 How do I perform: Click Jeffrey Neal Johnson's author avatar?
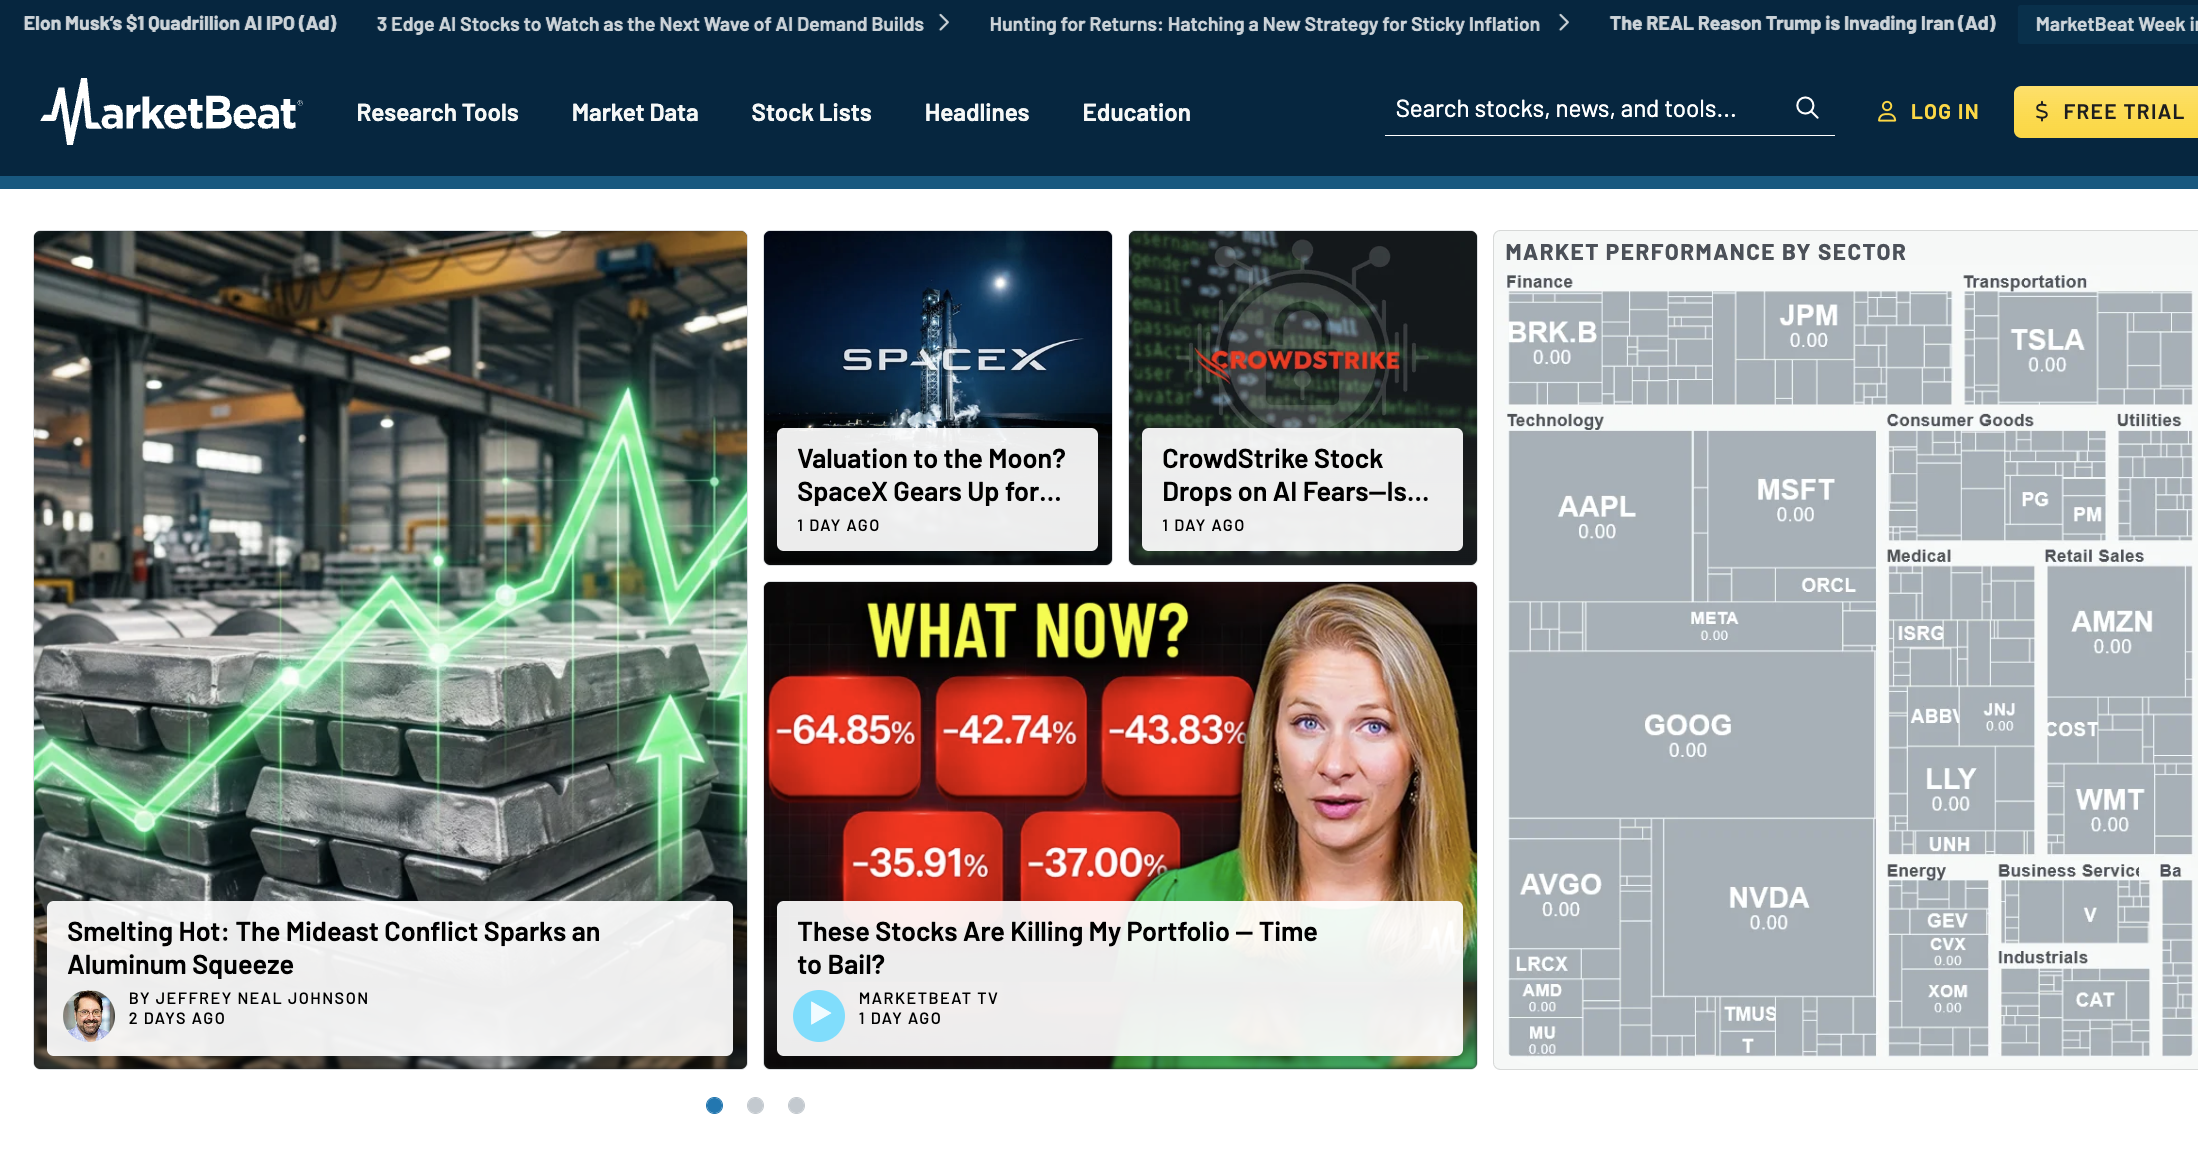click(89, 1015)
